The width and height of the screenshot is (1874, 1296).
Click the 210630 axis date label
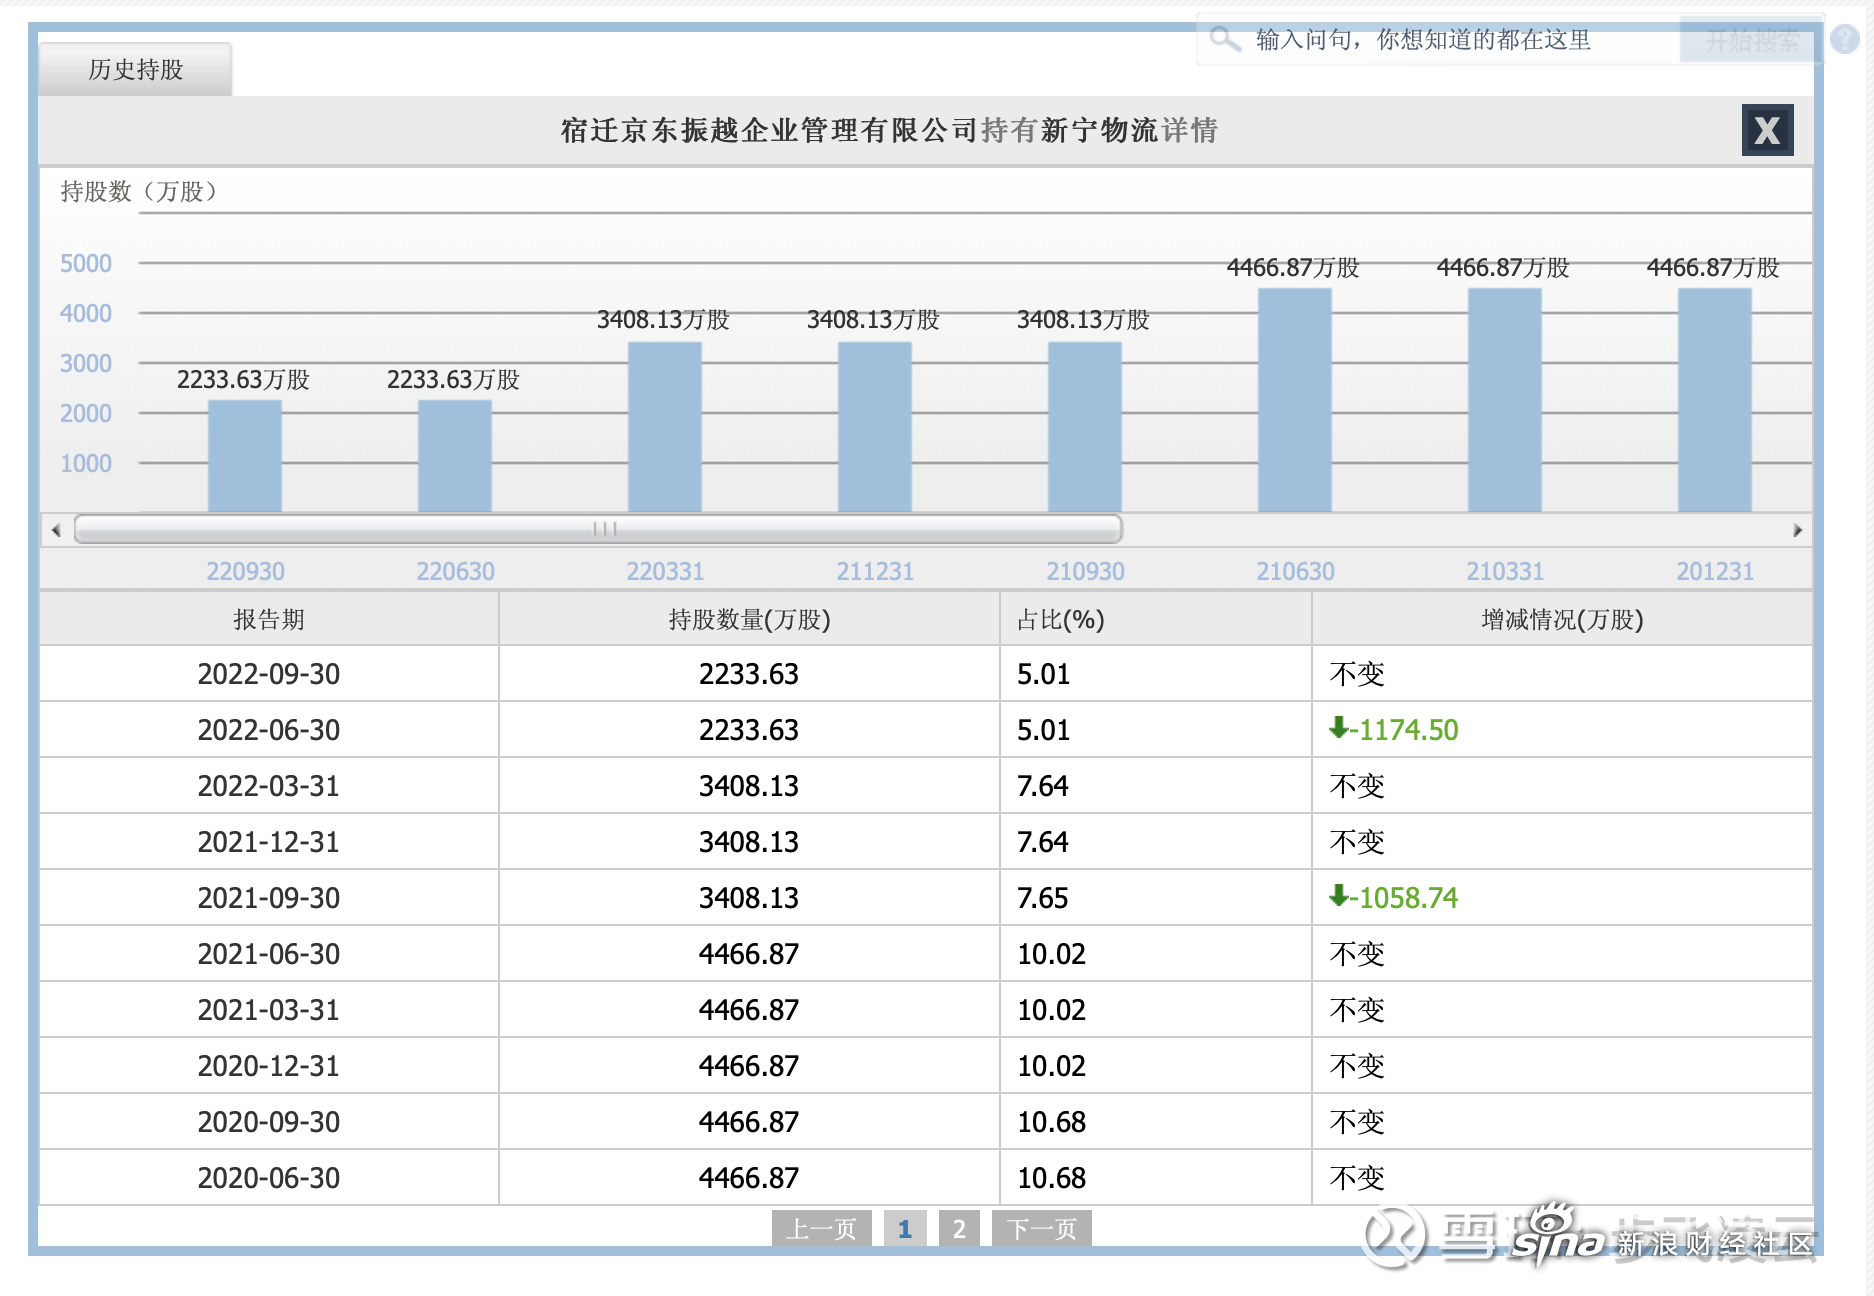(x=1295, y=571)
